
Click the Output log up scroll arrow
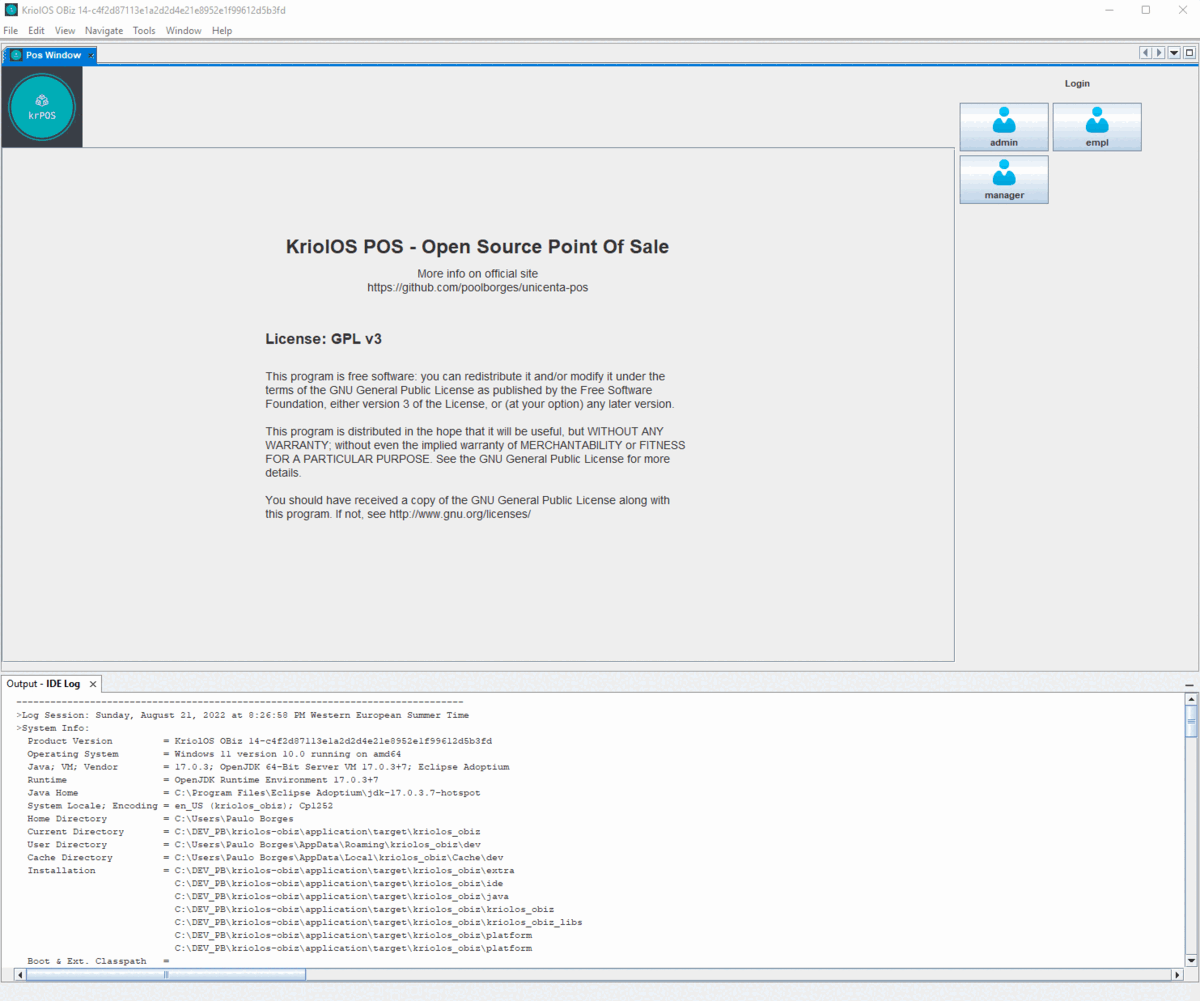(x=1190, y=699)
